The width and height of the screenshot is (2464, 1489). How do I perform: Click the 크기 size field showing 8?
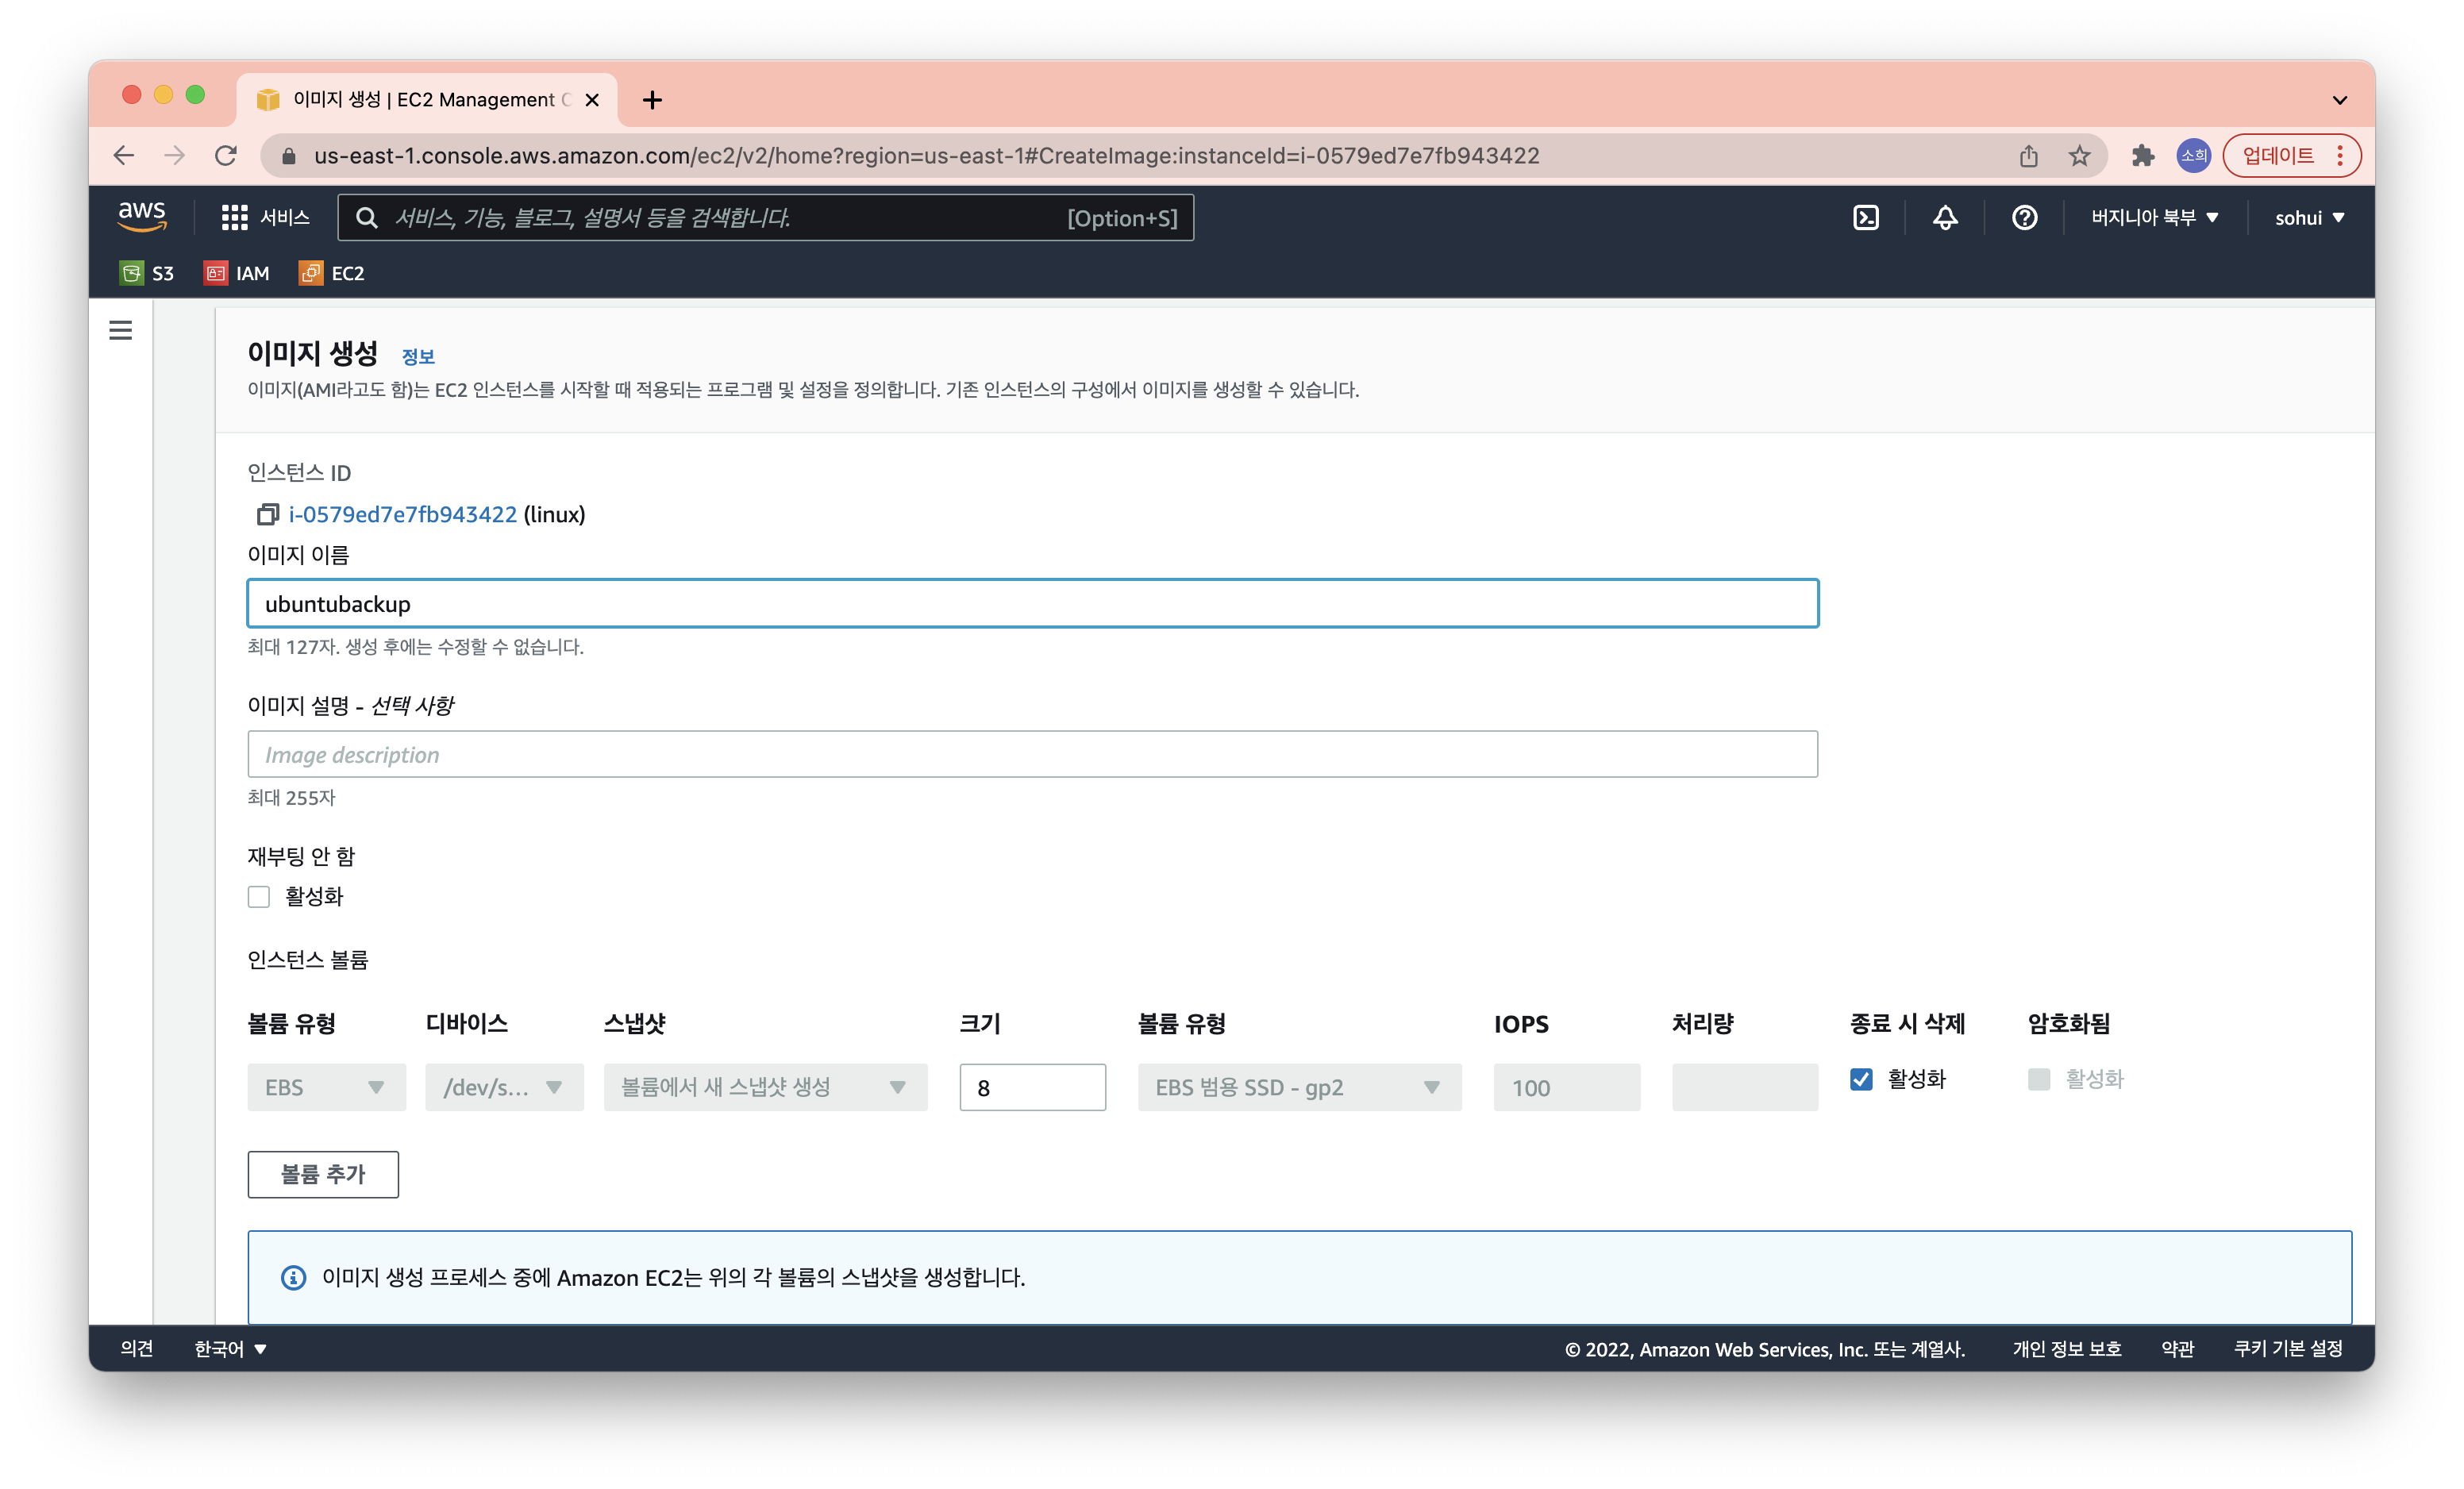(1032, 1087)
